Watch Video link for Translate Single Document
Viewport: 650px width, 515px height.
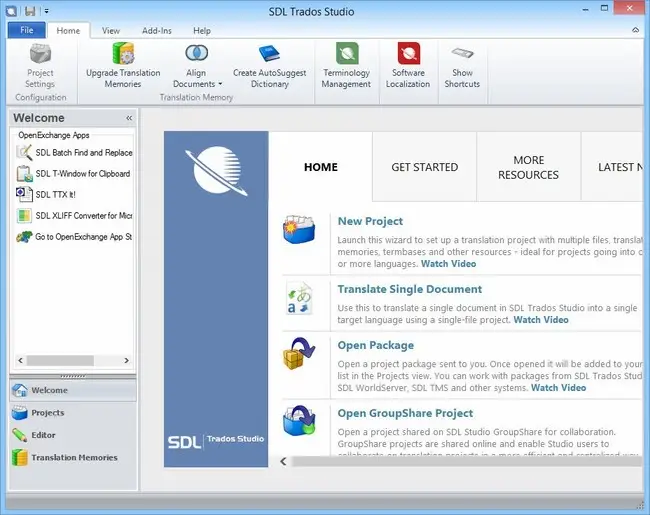point(541,320)
